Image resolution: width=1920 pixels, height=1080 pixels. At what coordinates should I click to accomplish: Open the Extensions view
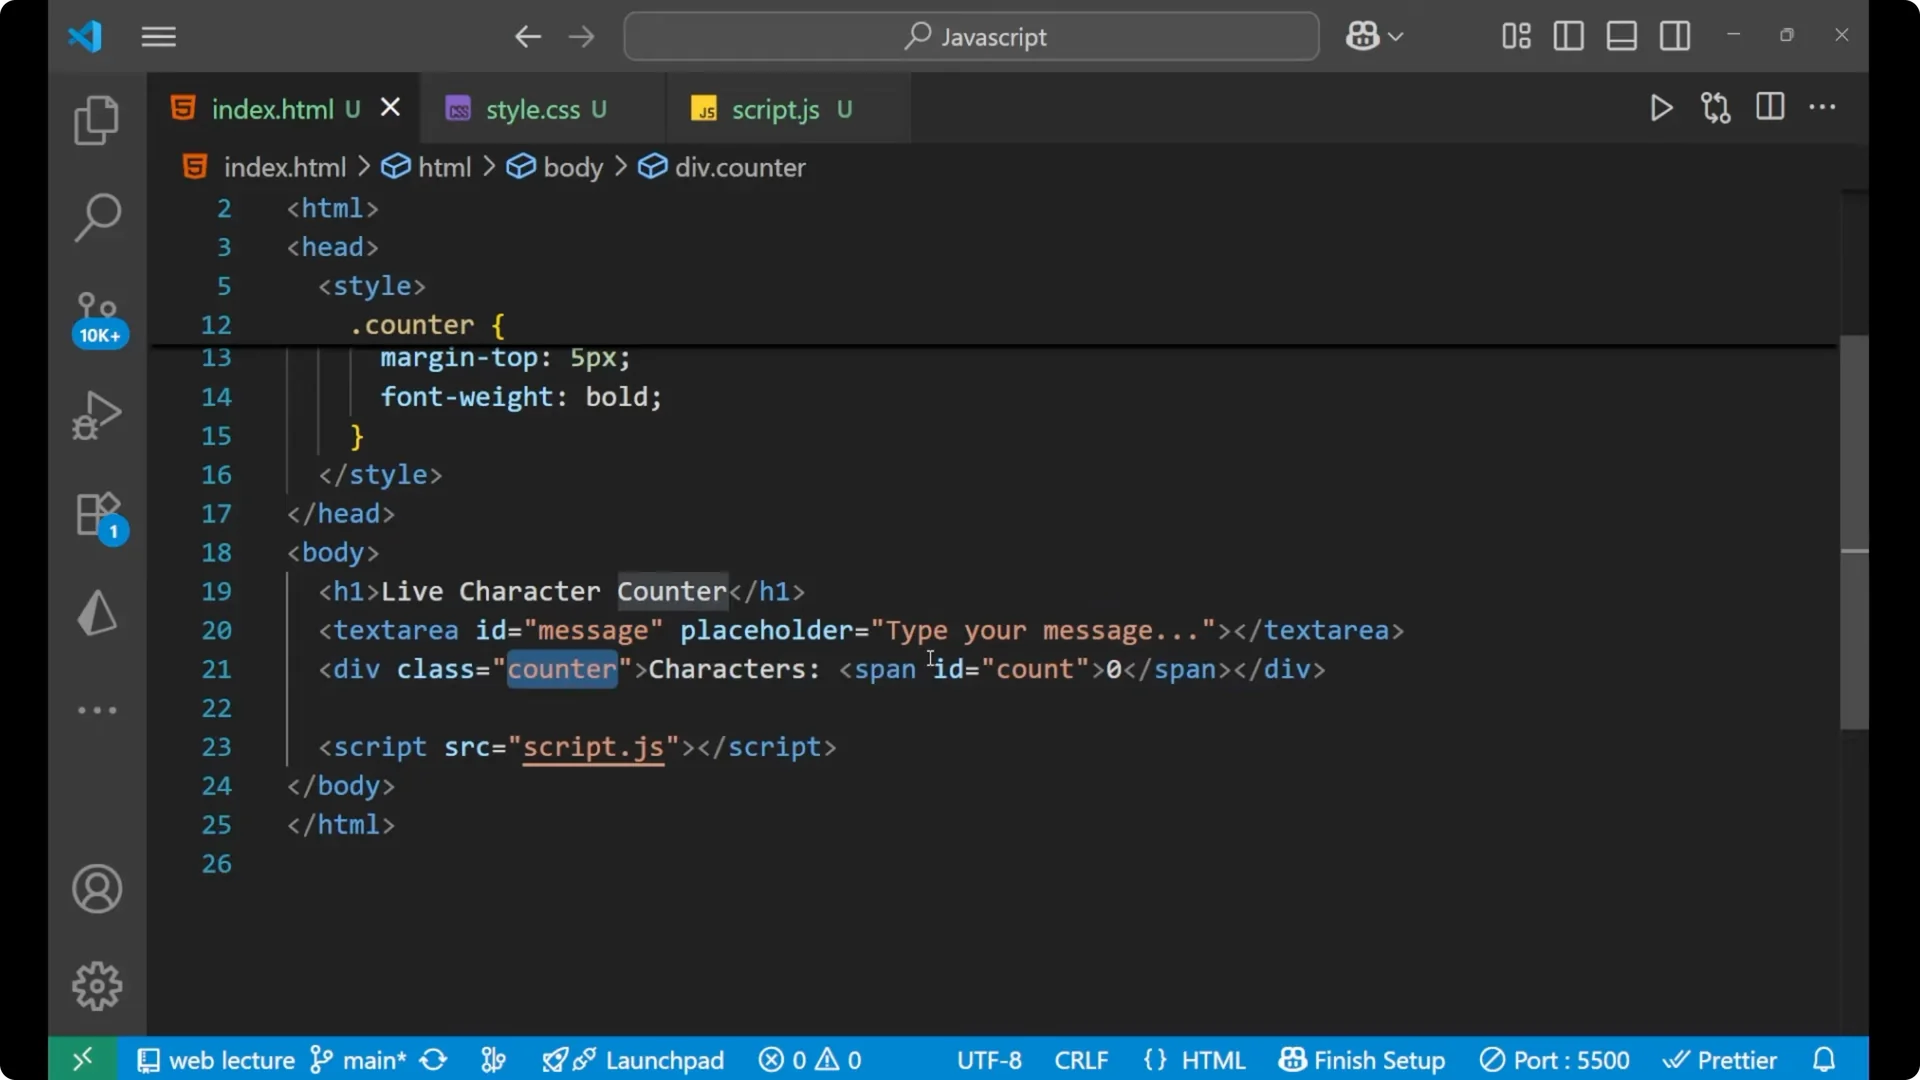(x=96, y=514)
